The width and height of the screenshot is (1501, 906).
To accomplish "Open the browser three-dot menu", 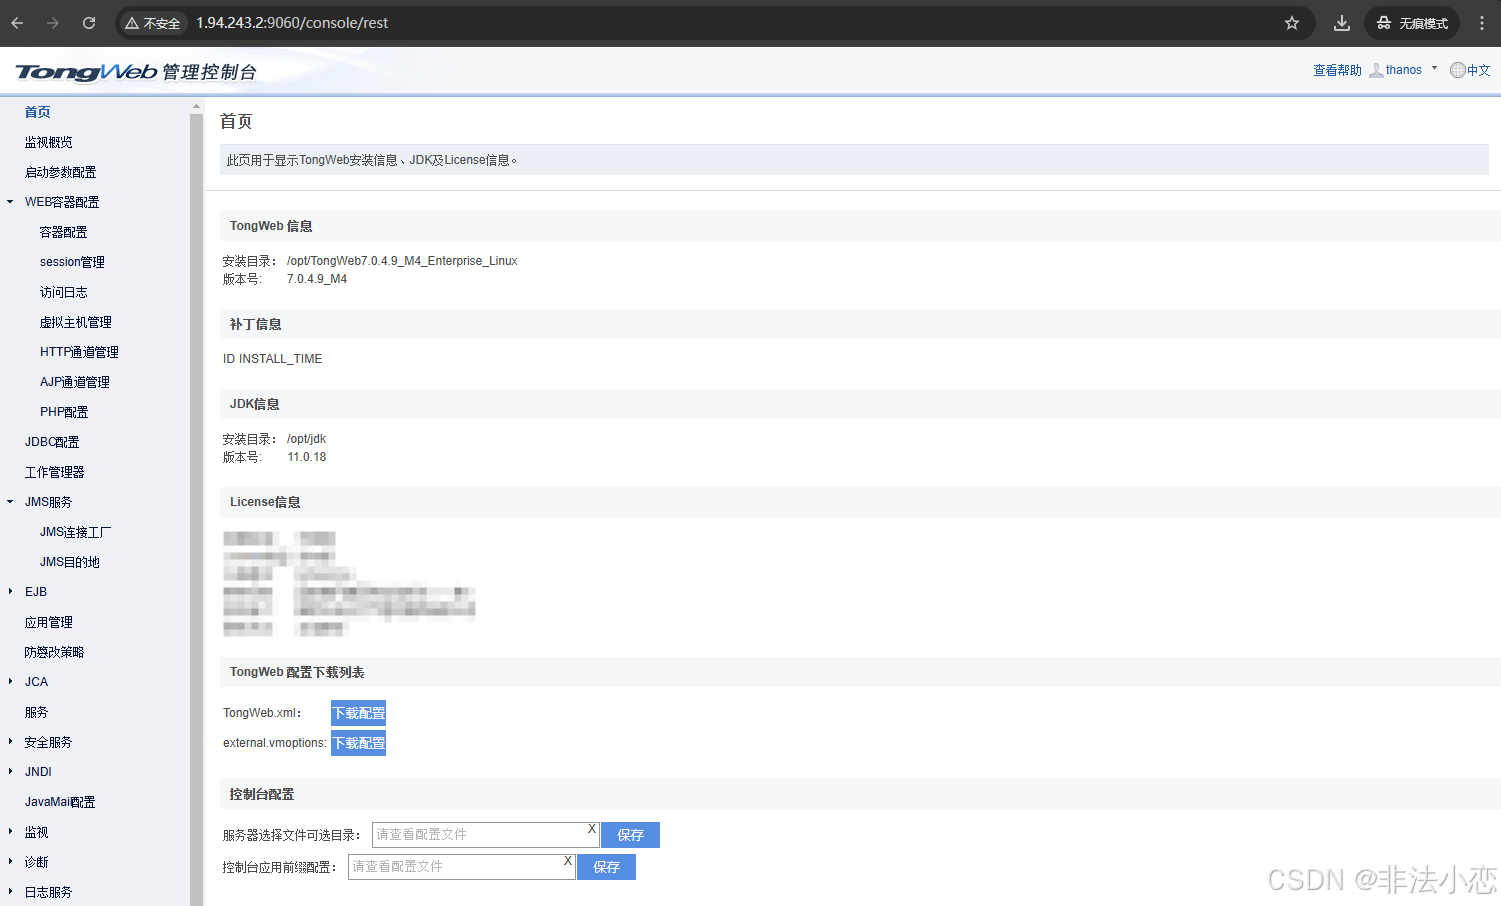I will pos(1482,23).
